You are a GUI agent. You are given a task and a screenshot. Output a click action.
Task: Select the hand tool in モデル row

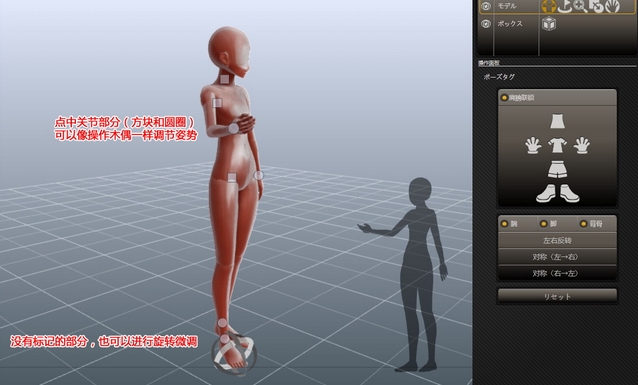(x=612, y=6)
